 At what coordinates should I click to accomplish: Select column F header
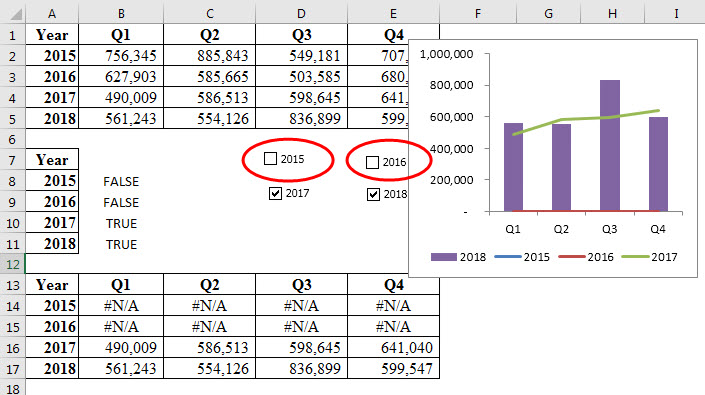click(477, 14)
